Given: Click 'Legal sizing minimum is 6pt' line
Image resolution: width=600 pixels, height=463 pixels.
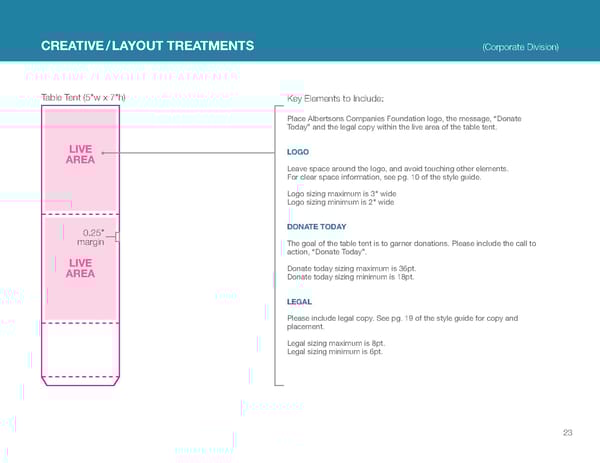Looking at the screenshot, I should coord(335,351).
